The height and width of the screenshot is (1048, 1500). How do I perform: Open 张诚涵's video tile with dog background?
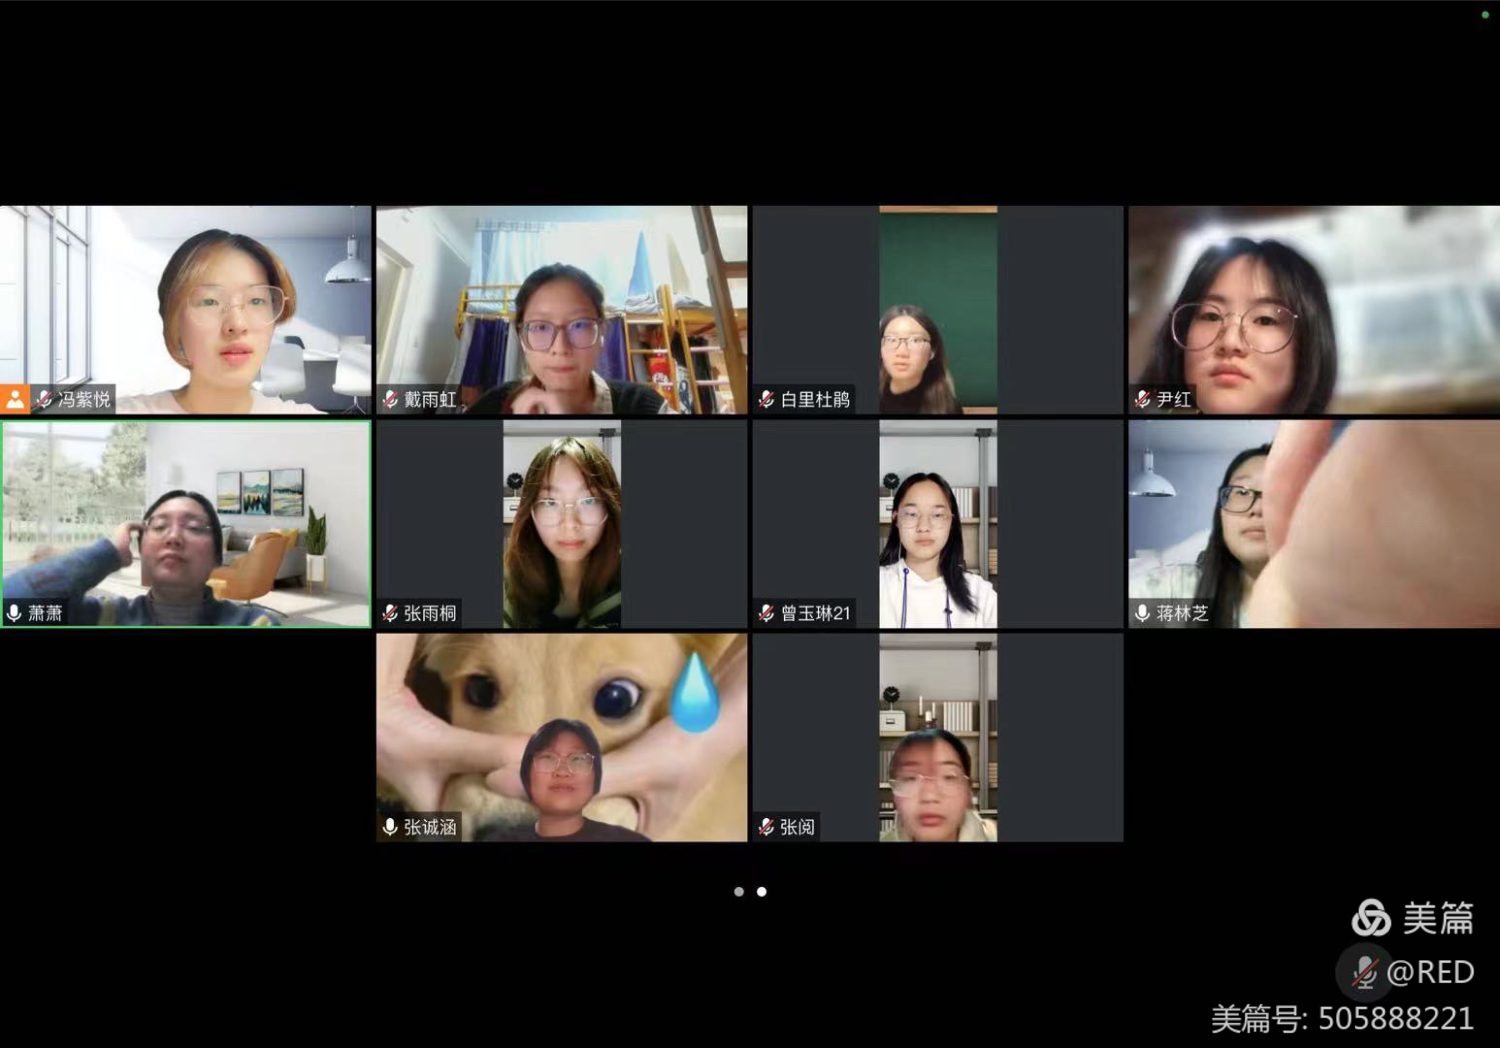pyautogui.click(x=561, y=735)
